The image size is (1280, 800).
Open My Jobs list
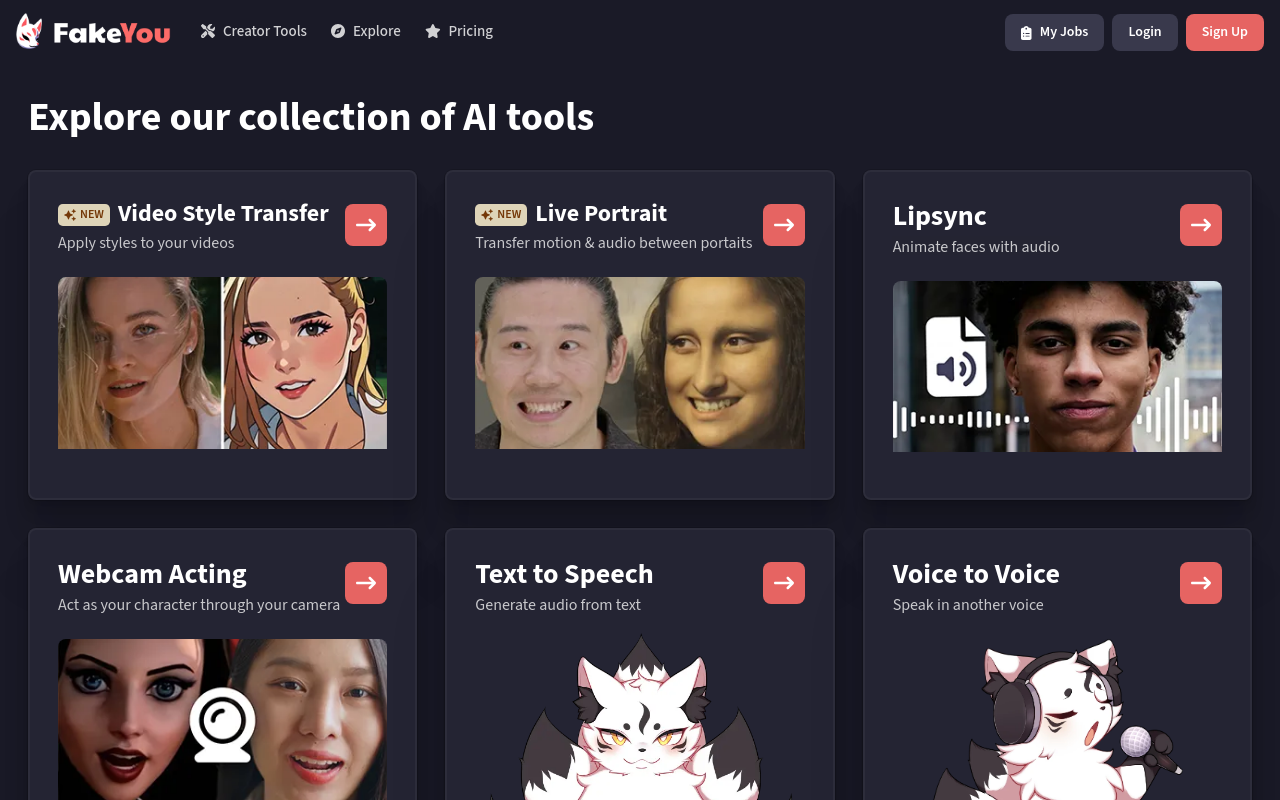1054,32
